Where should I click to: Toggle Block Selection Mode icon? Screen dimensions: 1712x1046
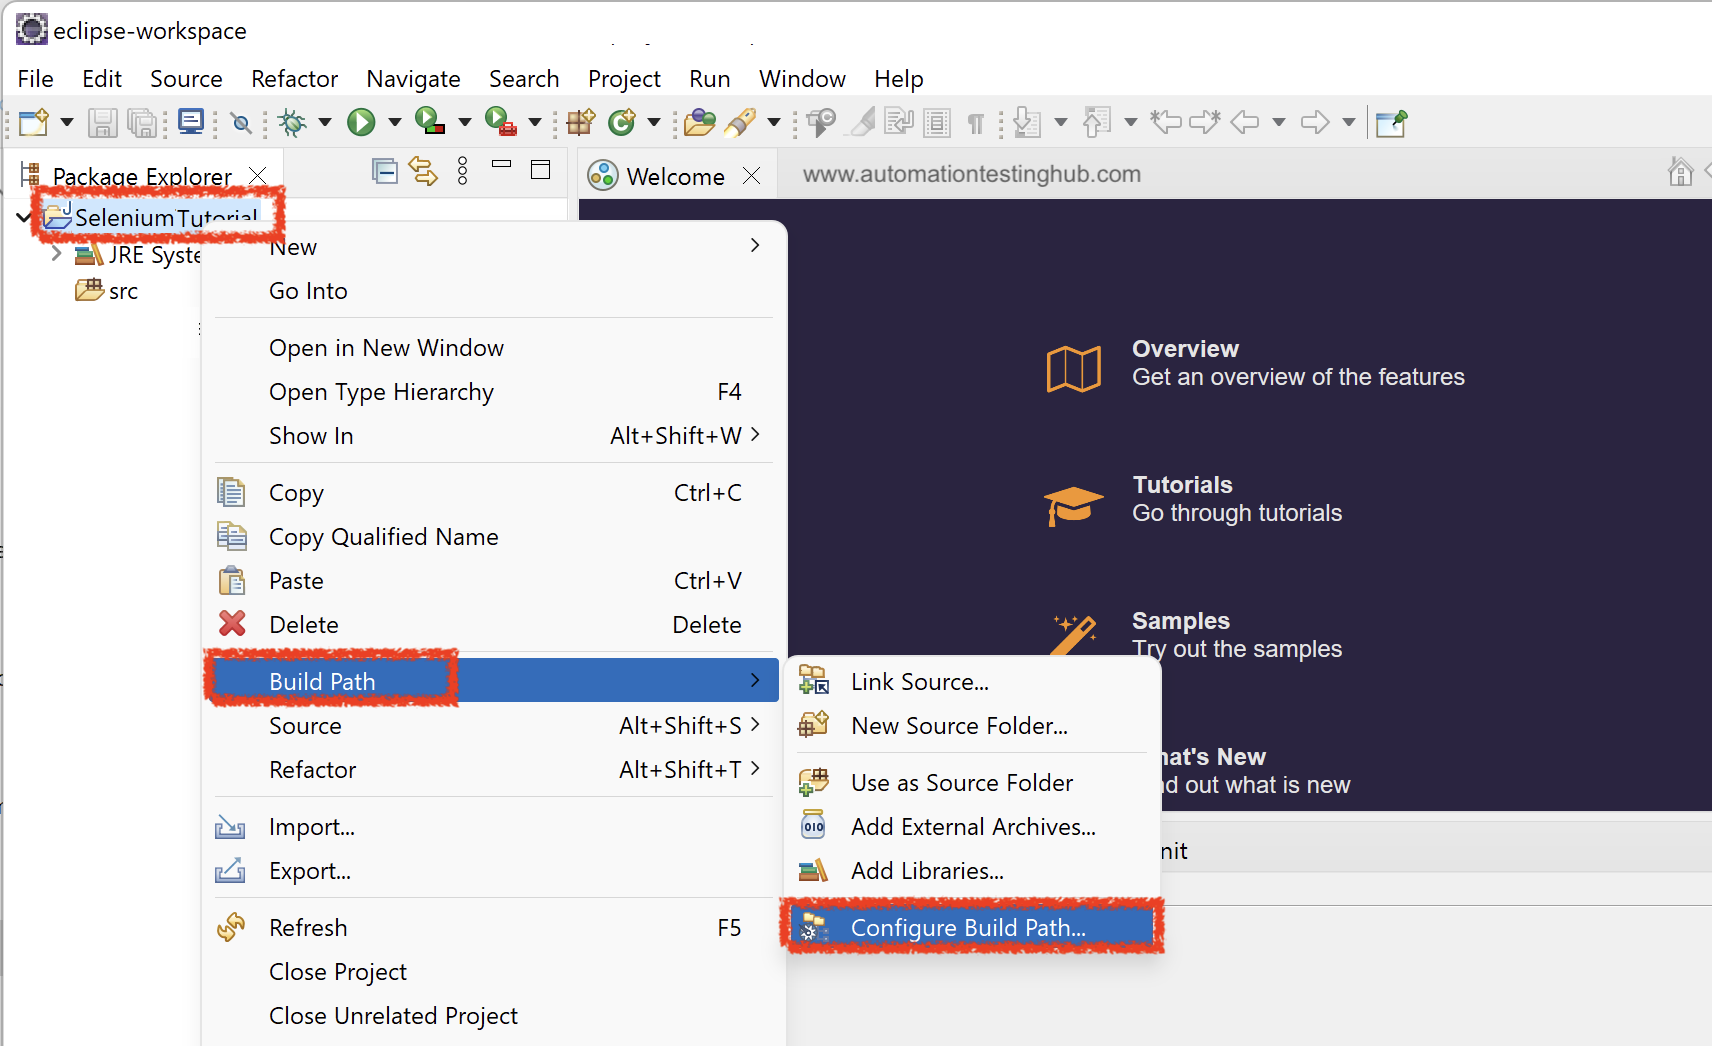(x=937, y=122)
